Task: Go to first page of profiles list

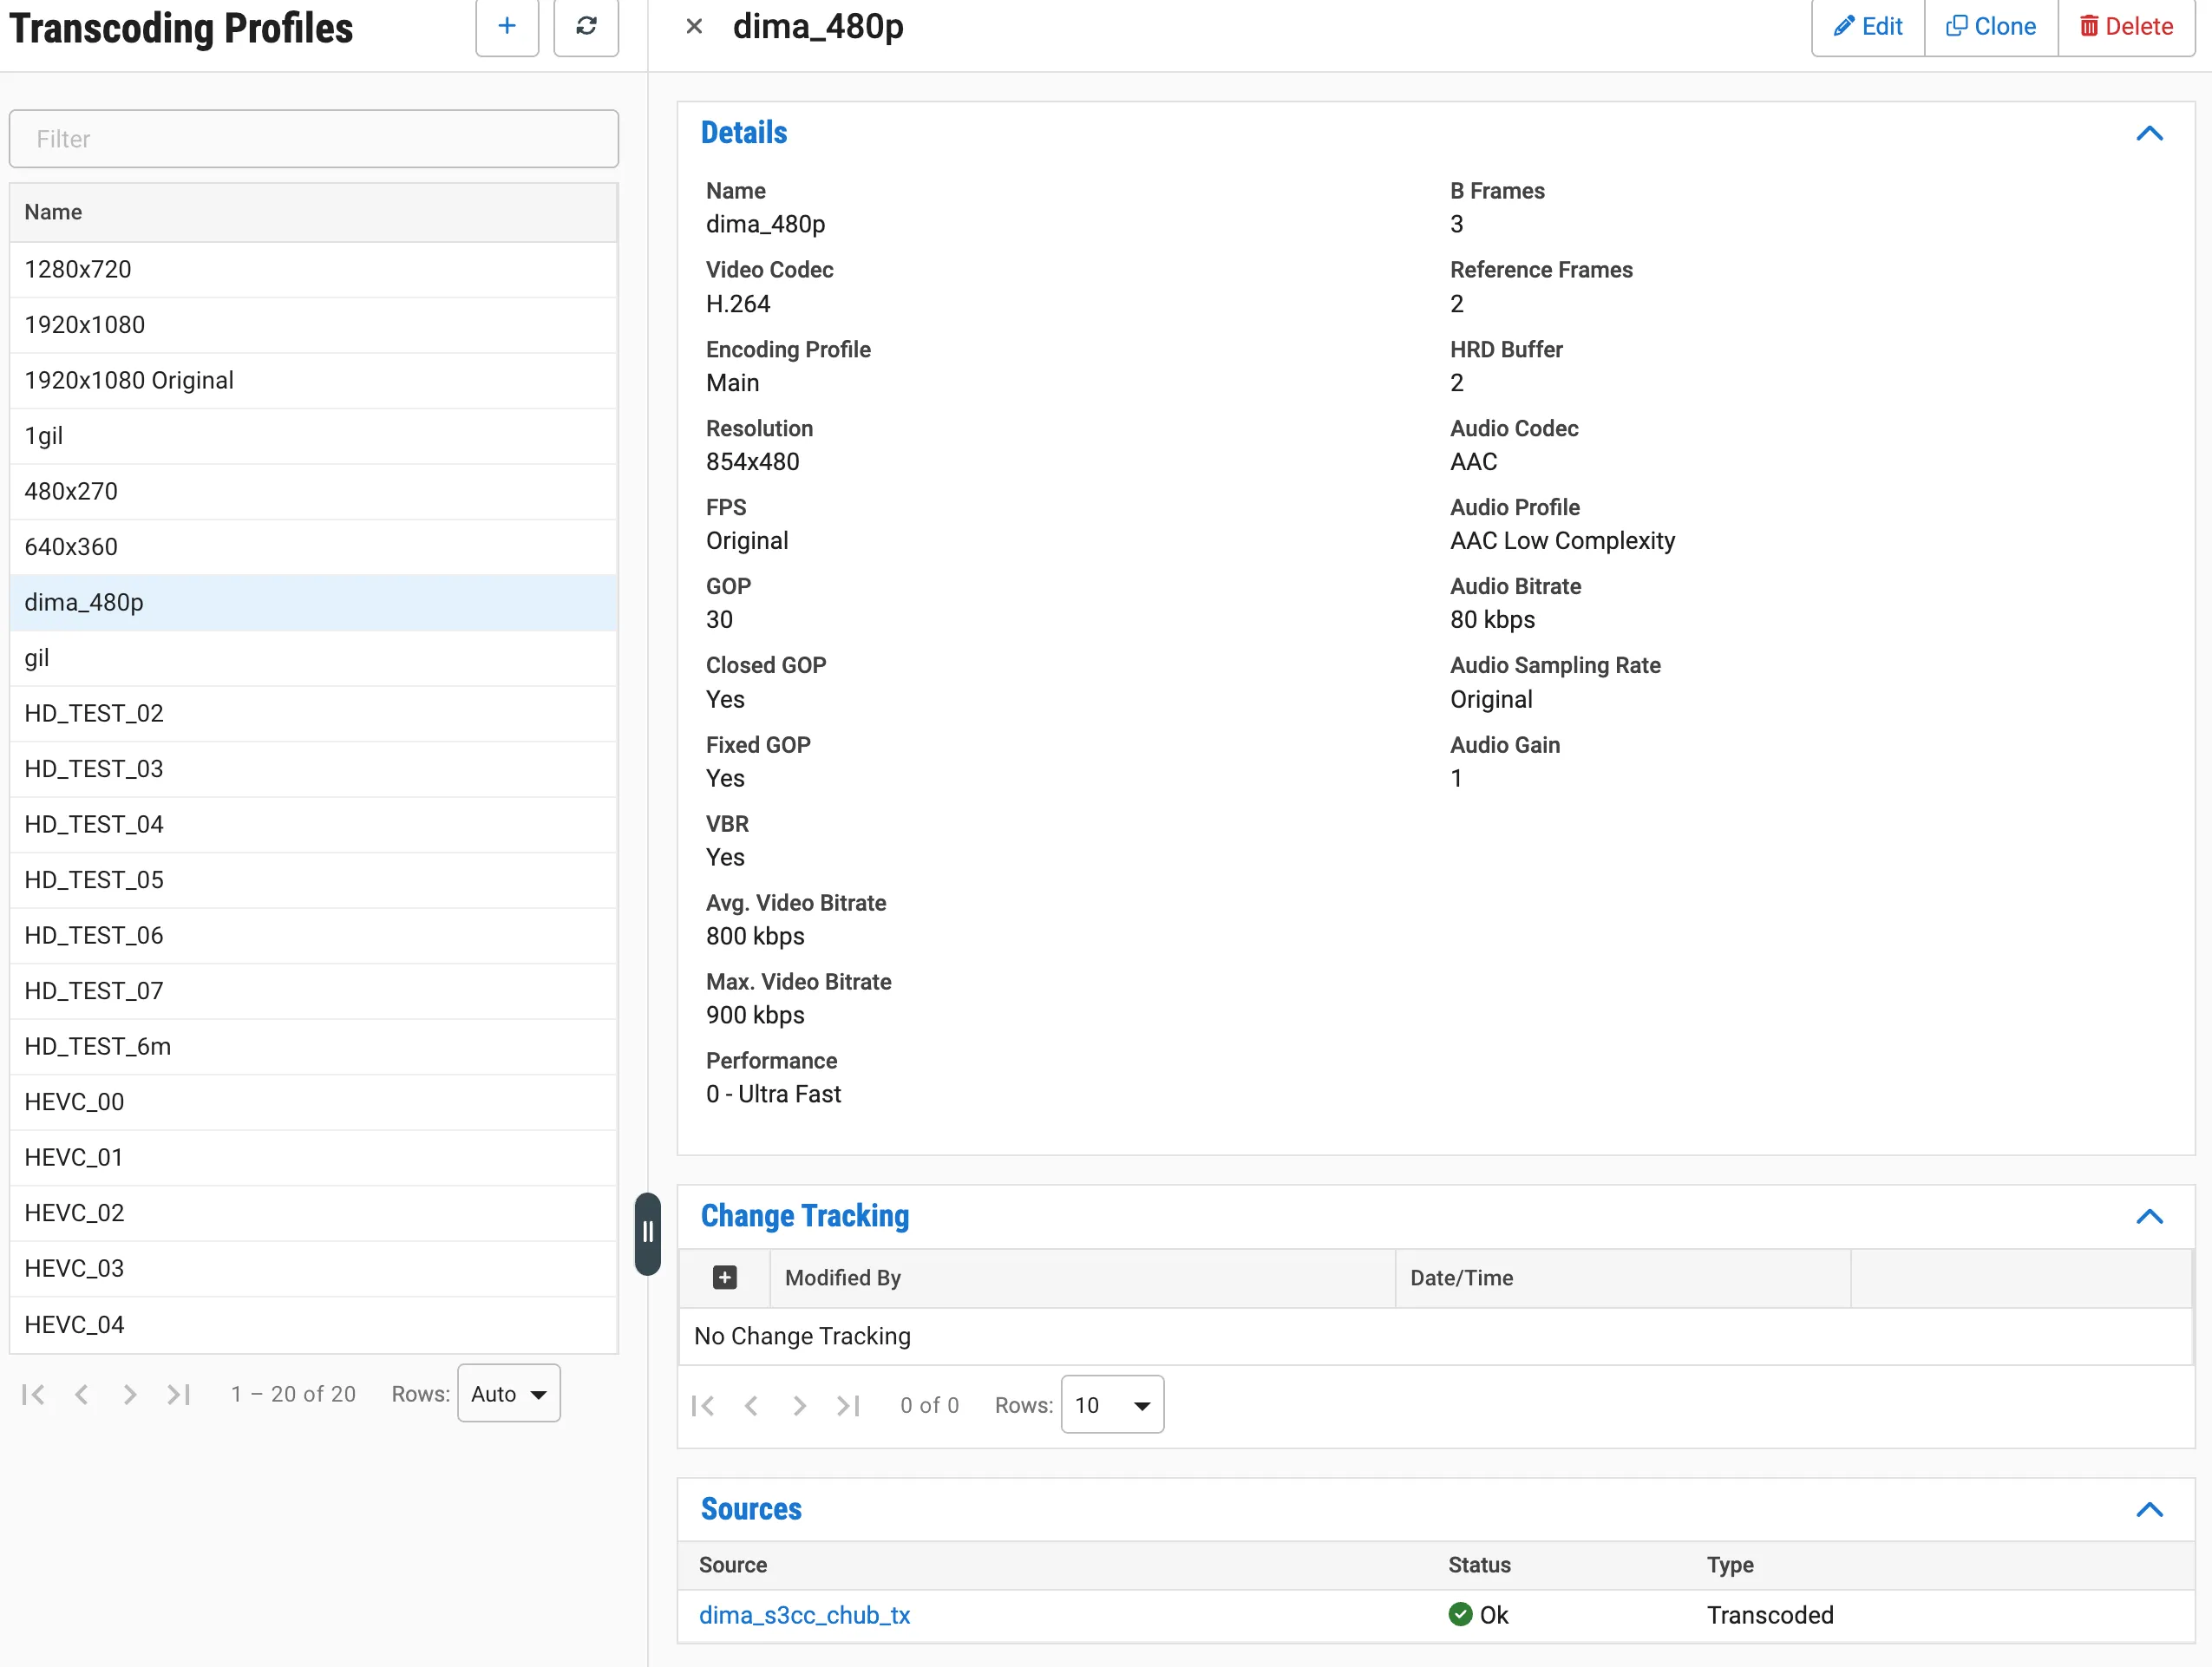Action: (33, 1394)
